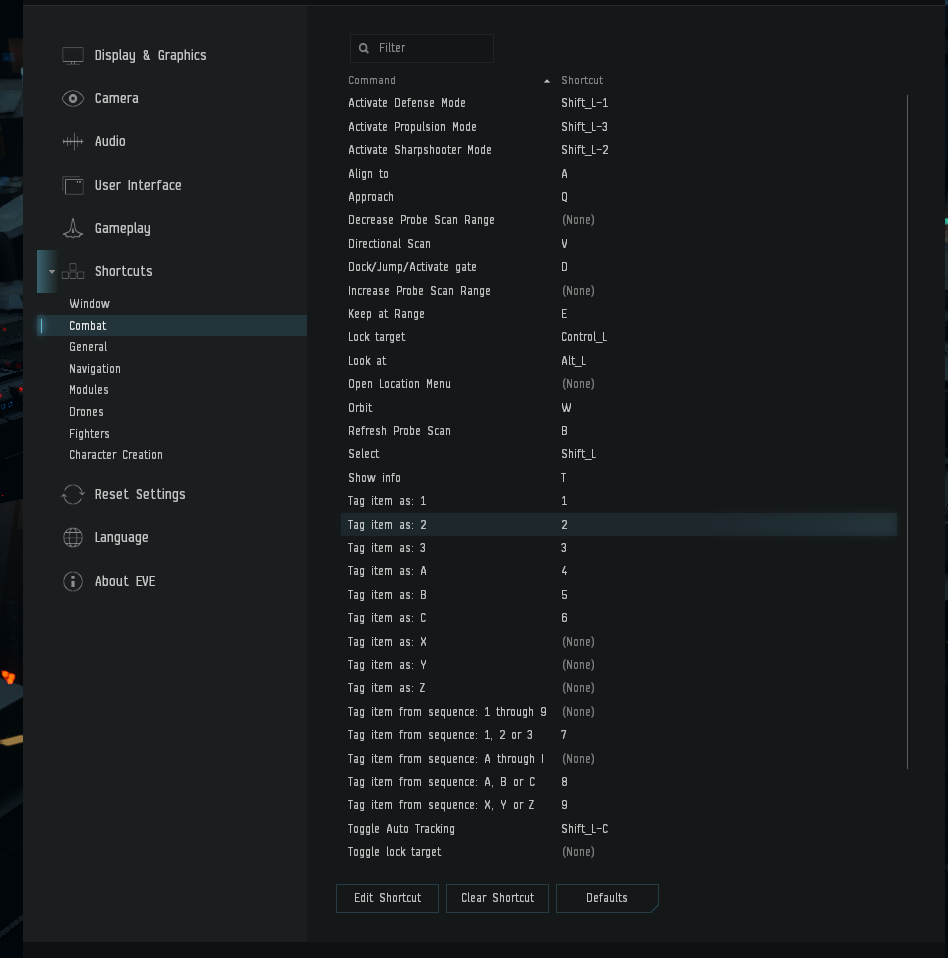This screenshot has width=948, height=958.
Task: Open Gameplay spaceship icon section
Action: [x=73, y=229]
